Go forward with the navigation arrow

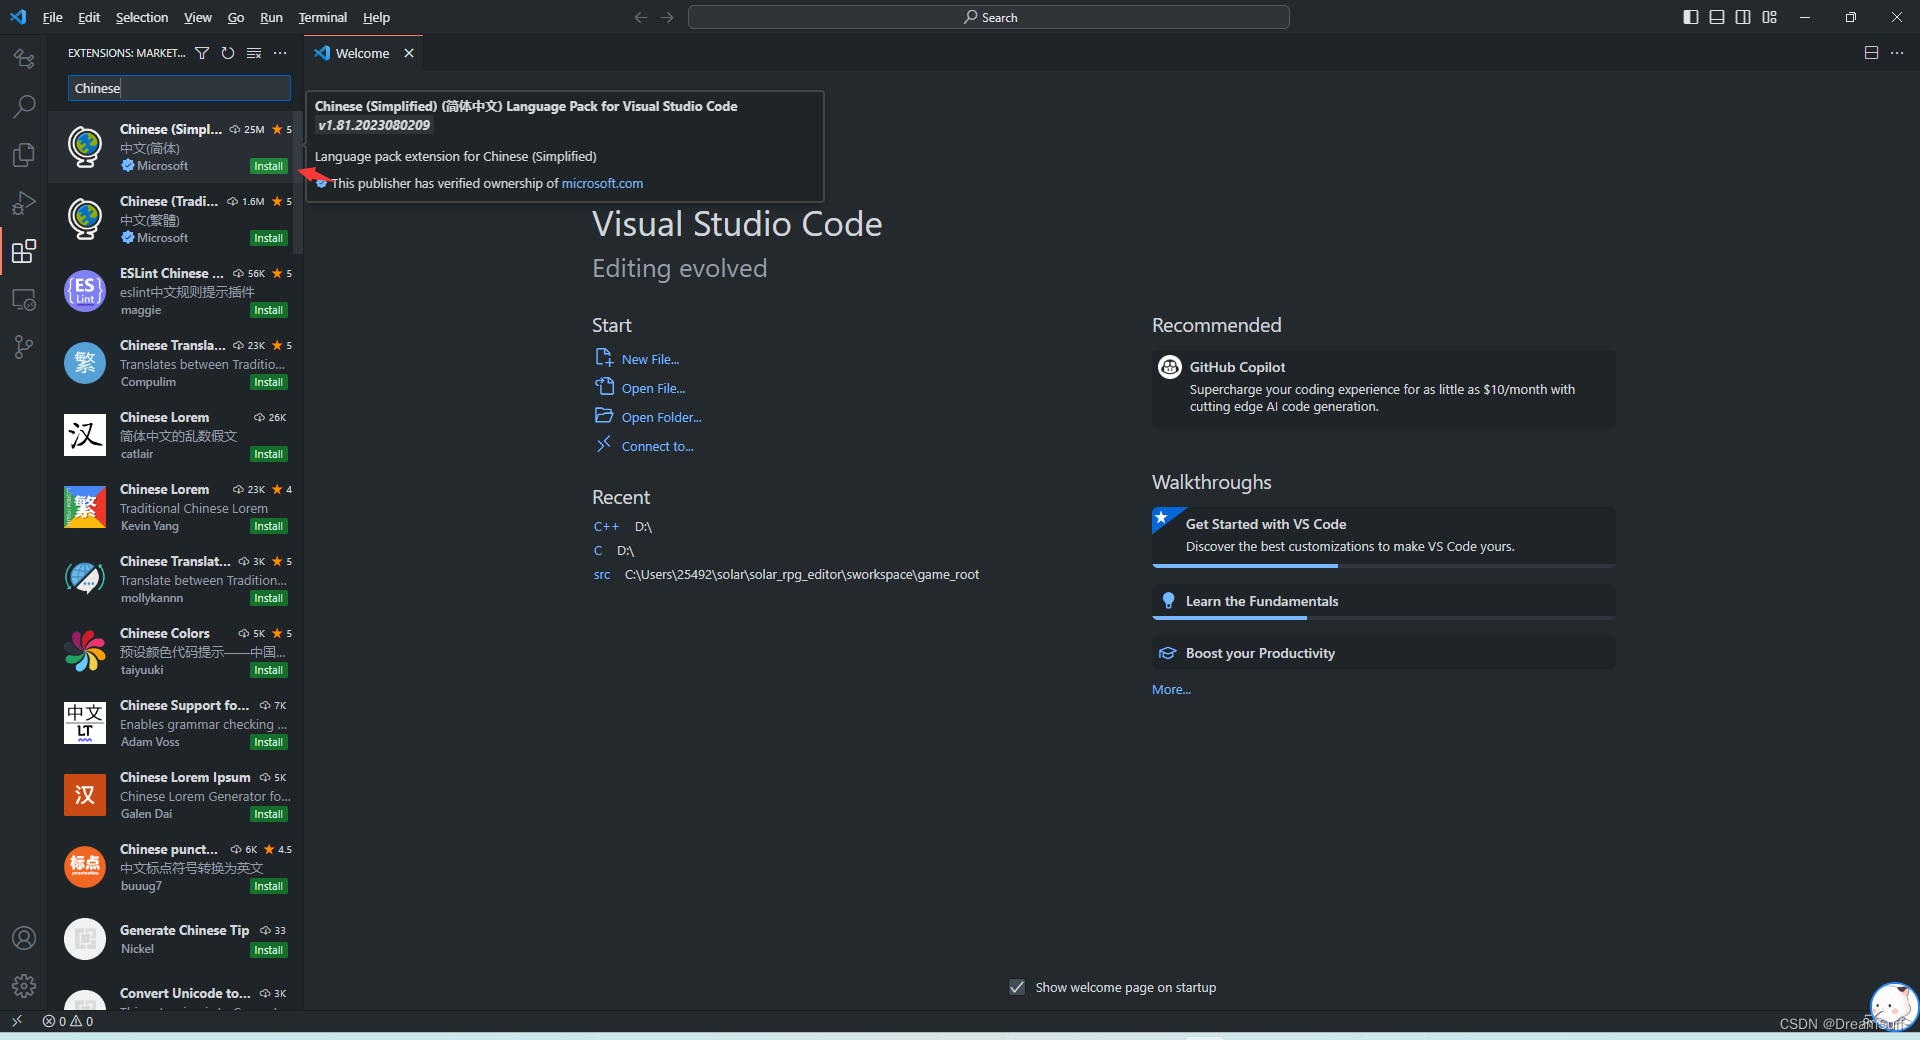coord(667,17)
